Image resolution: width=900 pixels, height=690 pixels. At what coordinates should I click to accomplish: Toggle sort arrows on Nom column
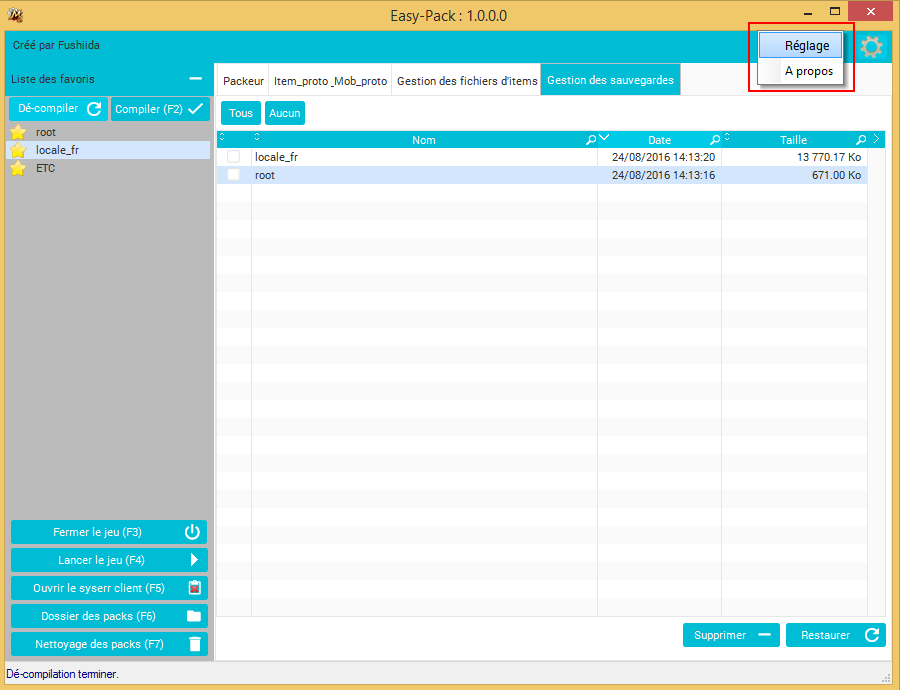point(257,136)
